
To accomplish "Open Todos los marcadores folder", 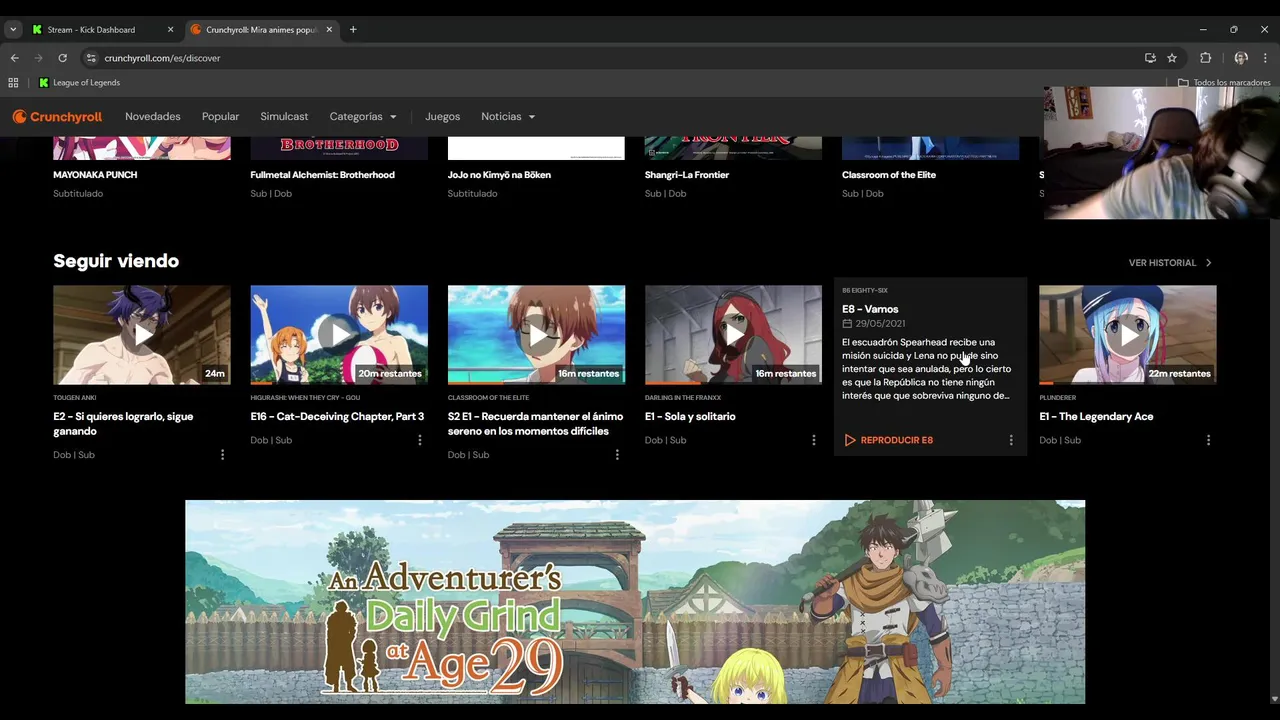I will [x=1224, y=83].
